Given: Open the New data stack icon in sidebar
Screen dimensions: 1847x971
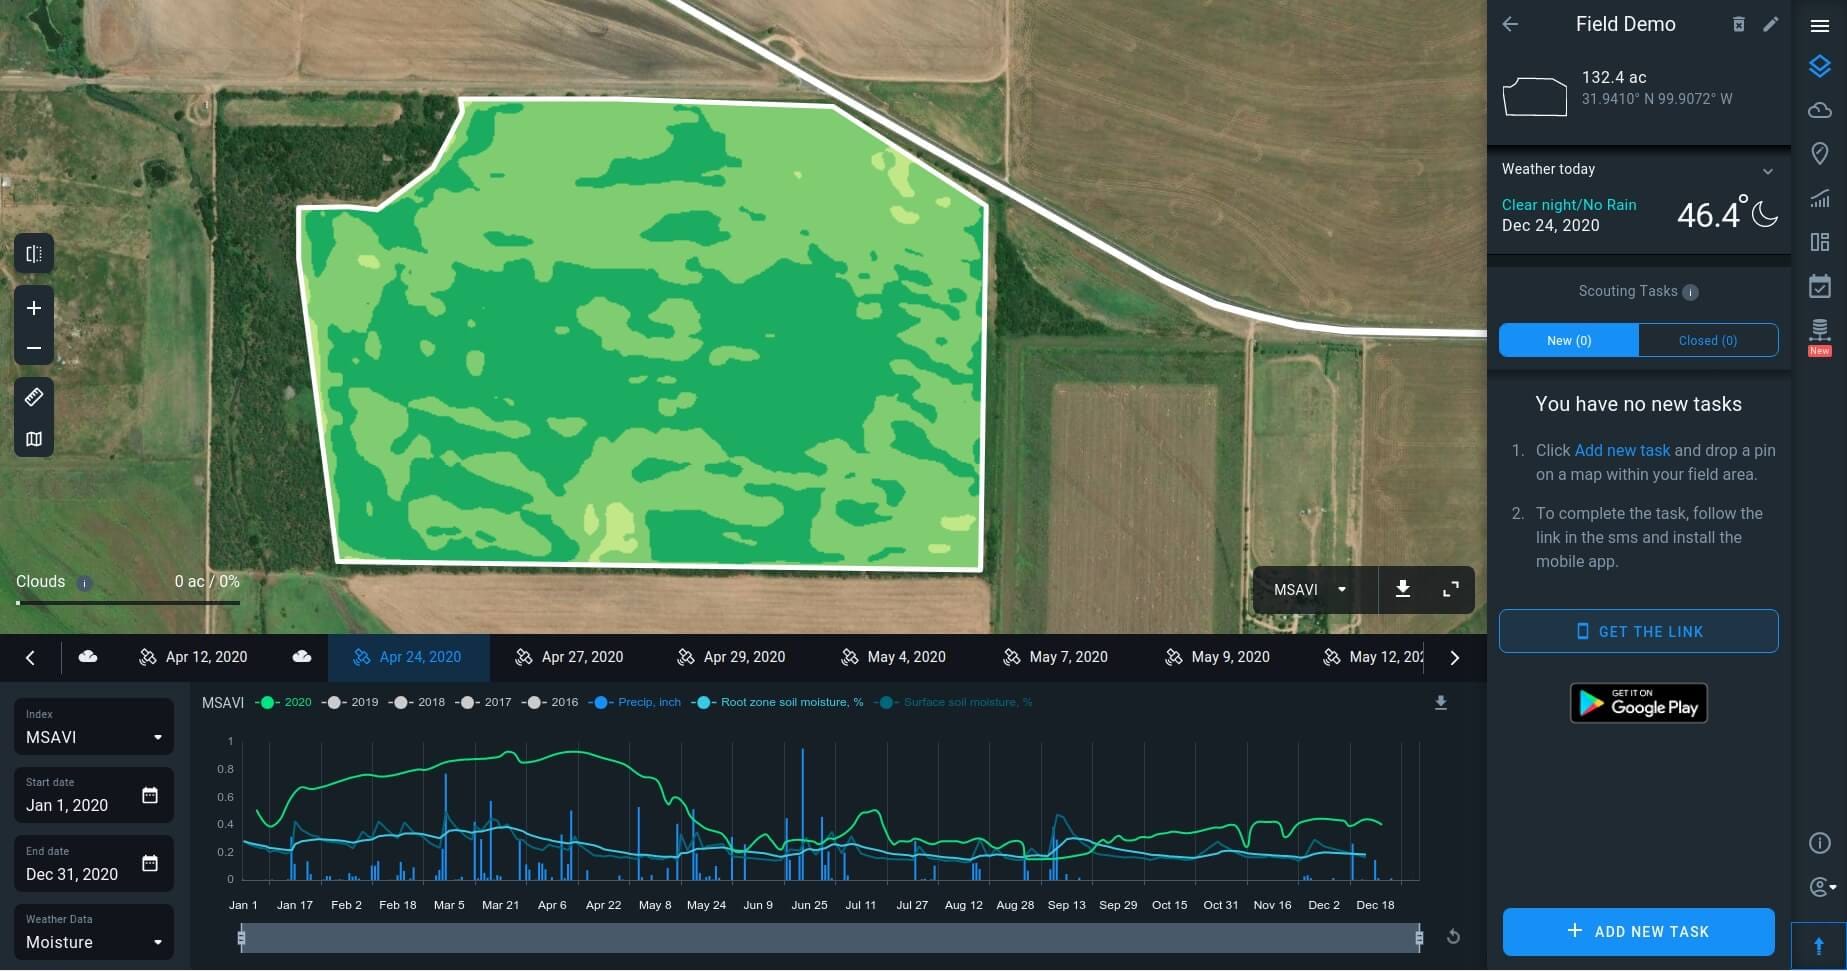Looking at the screenshot, I should tap(1820, 336).
